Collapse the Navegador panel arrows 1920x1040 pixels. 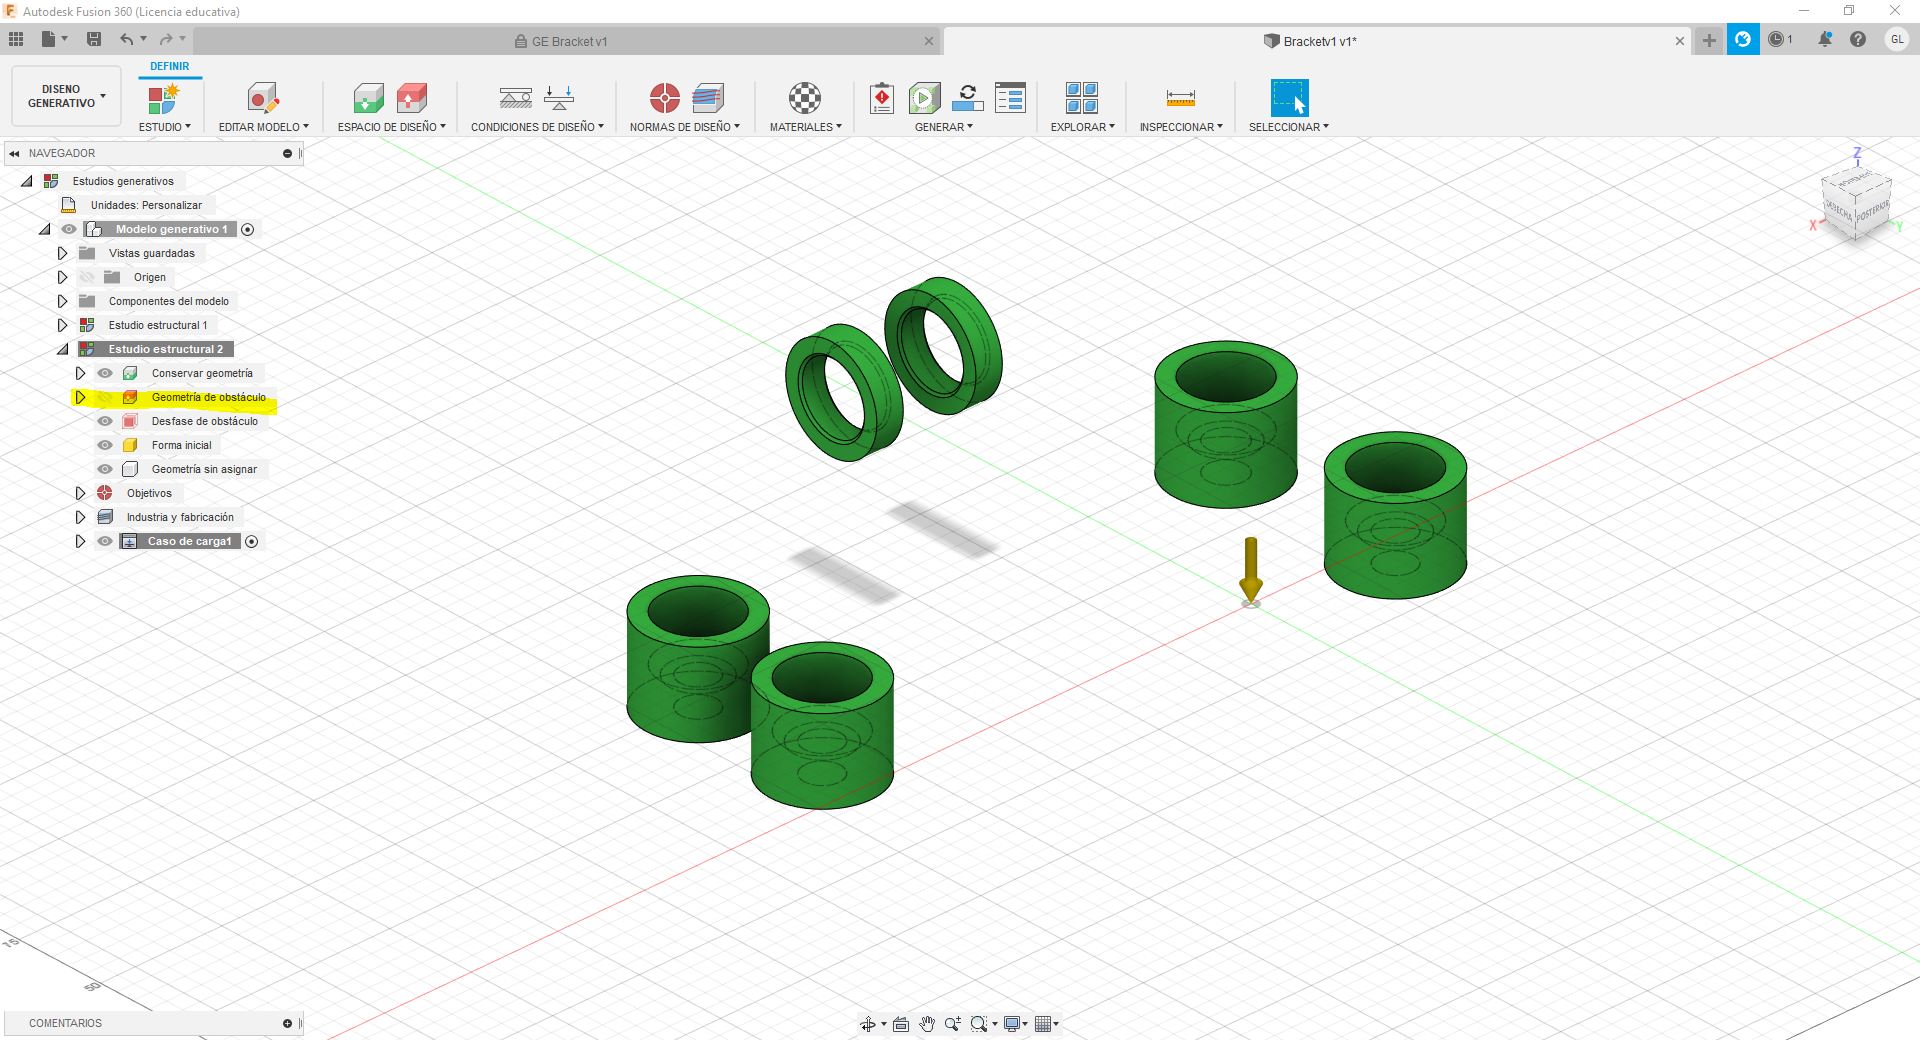tap(14, 153)
